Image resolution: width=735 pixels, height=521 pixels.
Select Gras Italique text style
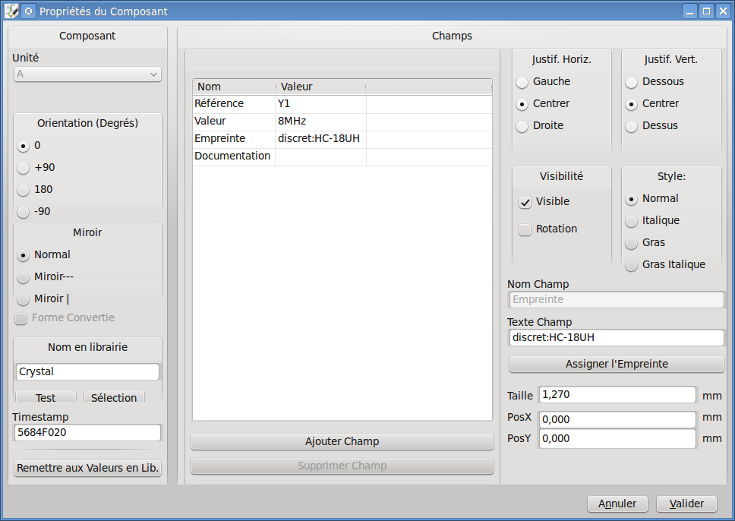tap(631, 265)
